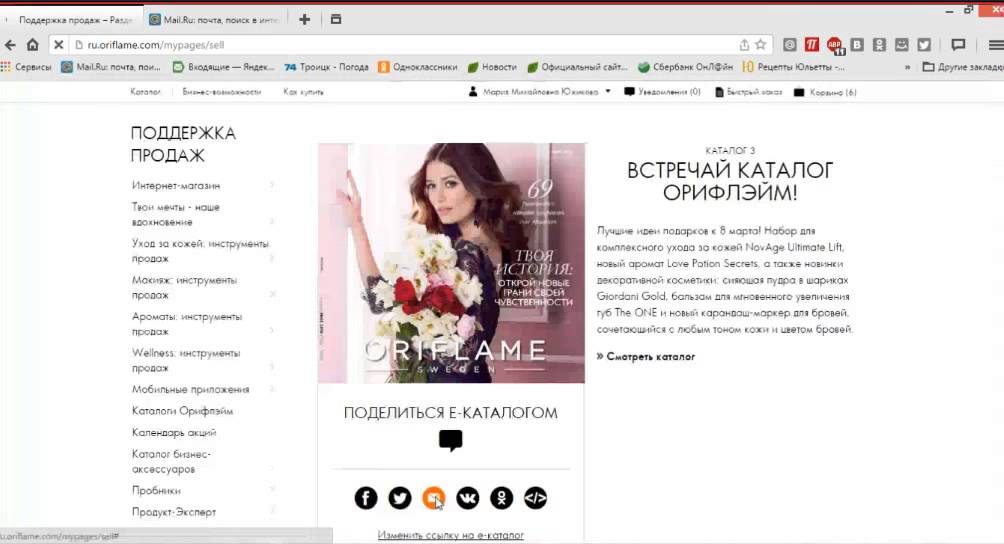
Task: Open the Другие закладки bookmarks folder
Action: coord(962,67)
